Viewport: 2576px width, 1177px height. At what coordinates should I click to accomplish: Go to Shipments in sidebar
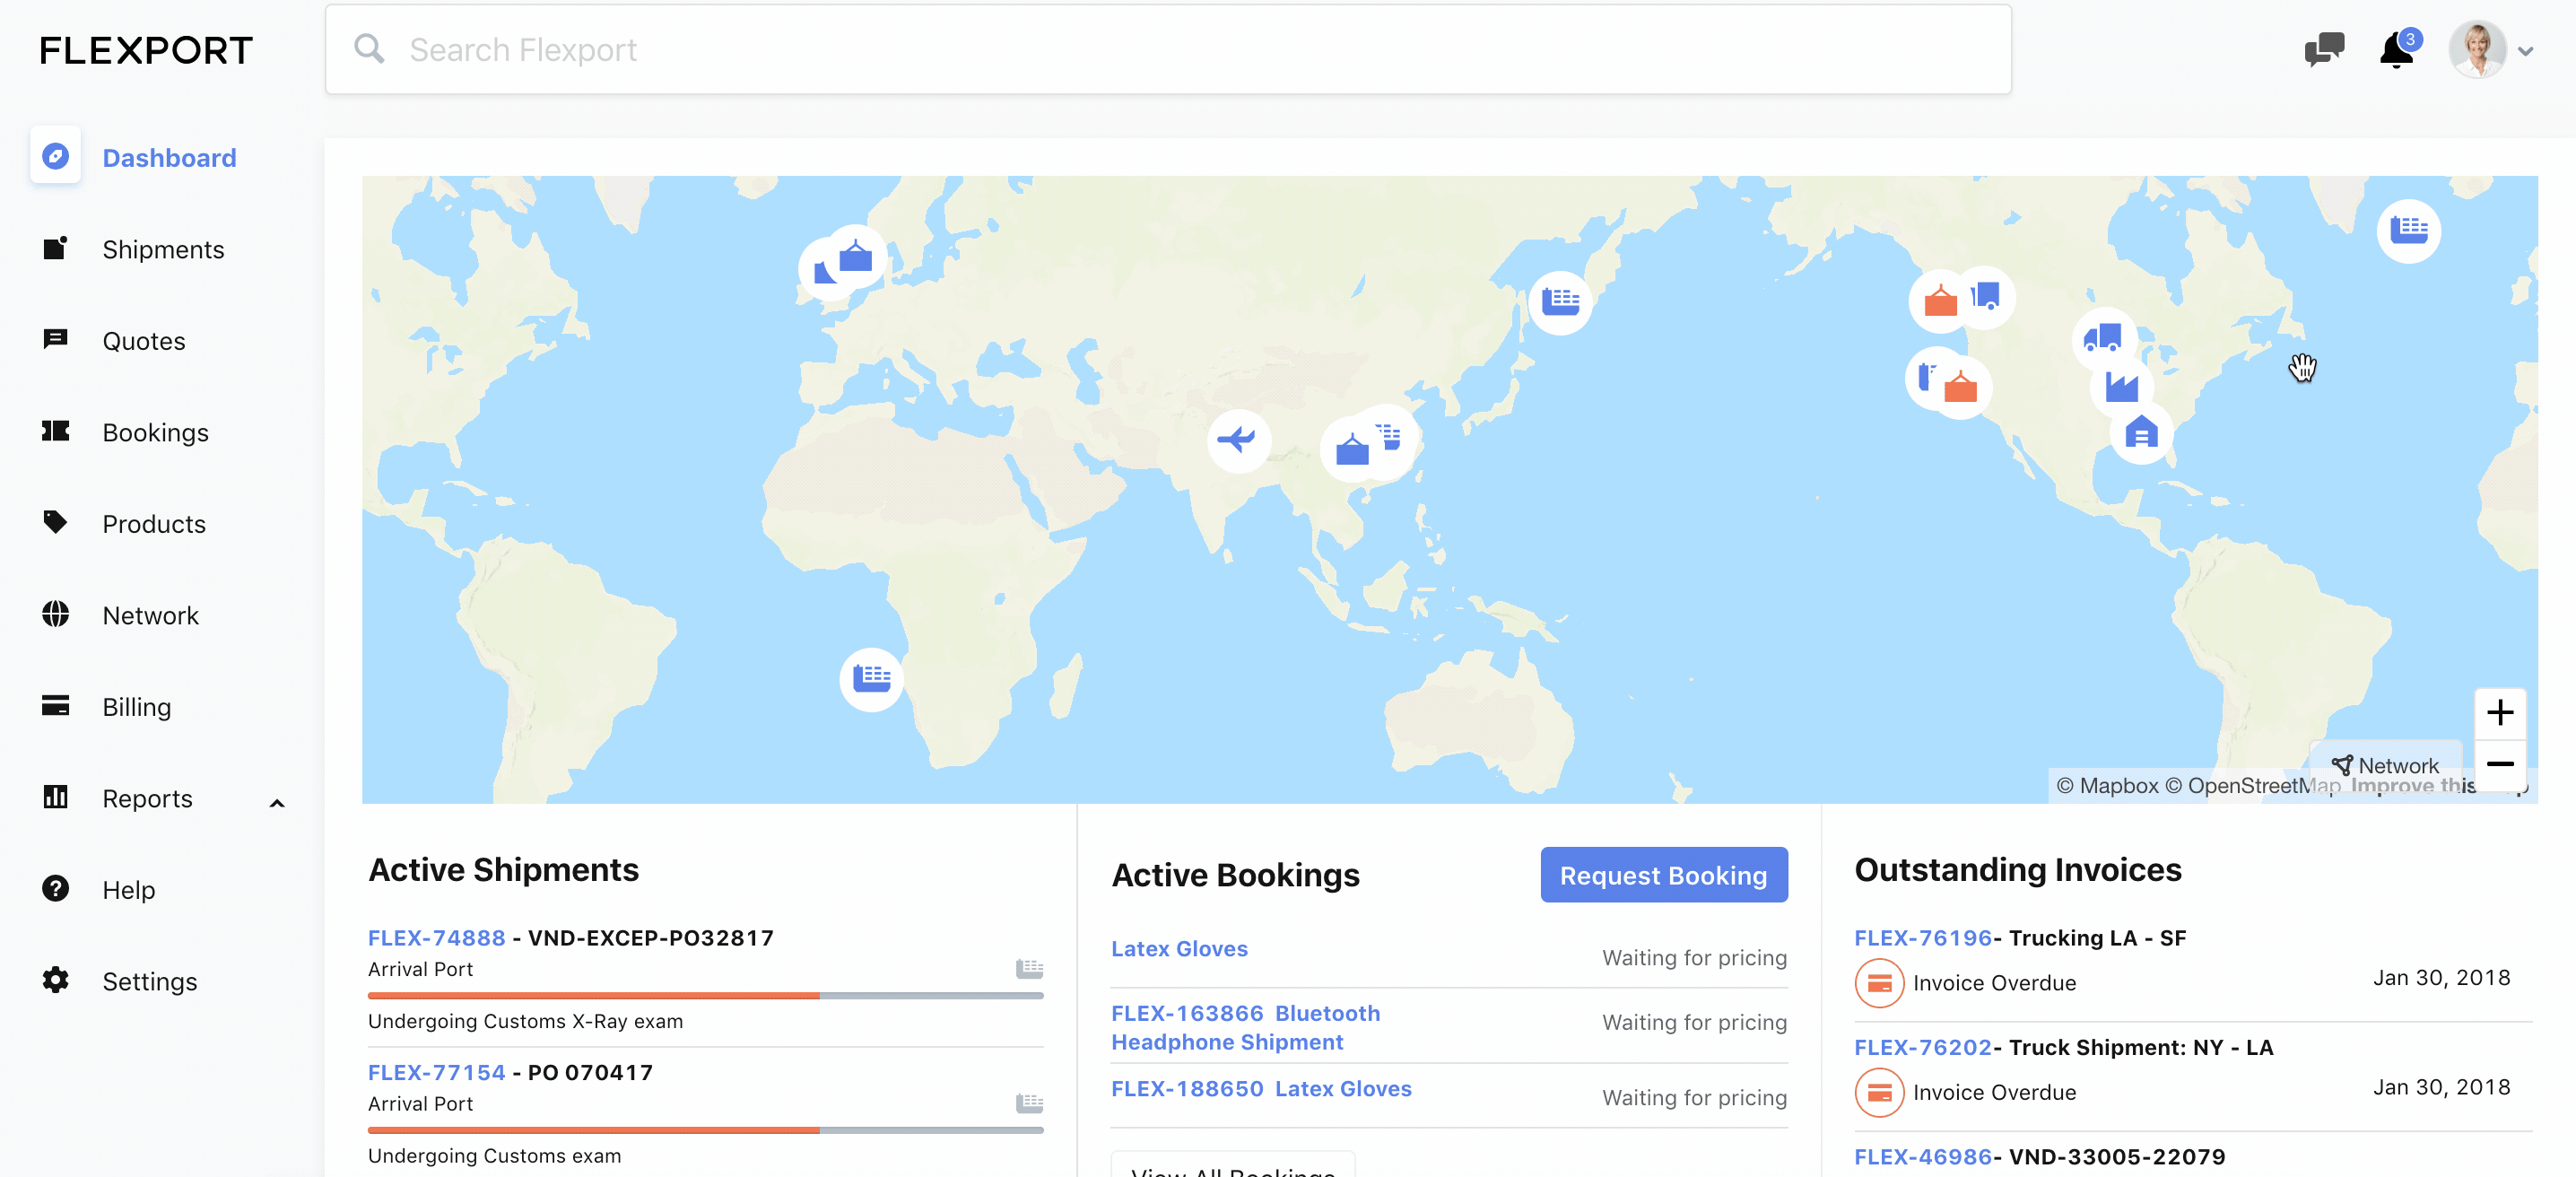(163, 249)
